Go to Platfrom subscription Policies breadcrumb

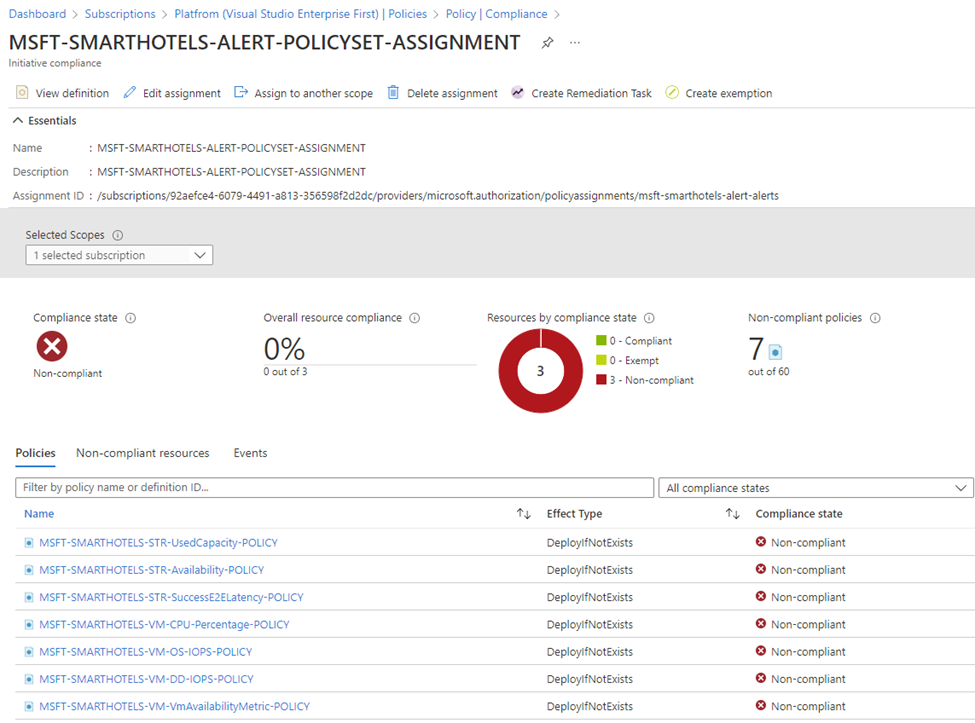(300, 14)
